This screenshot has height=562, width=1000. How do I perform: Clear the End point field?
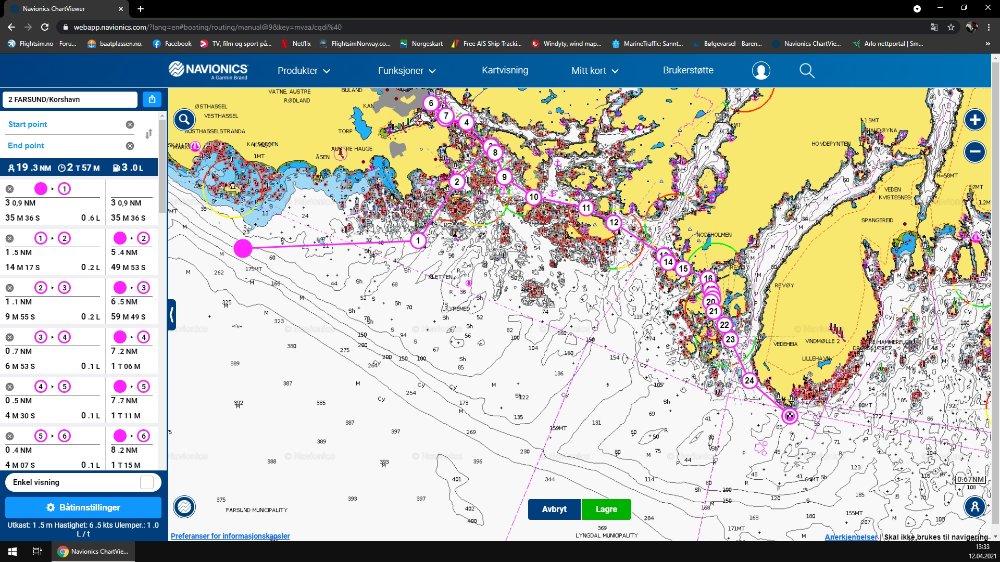(129, 146)
